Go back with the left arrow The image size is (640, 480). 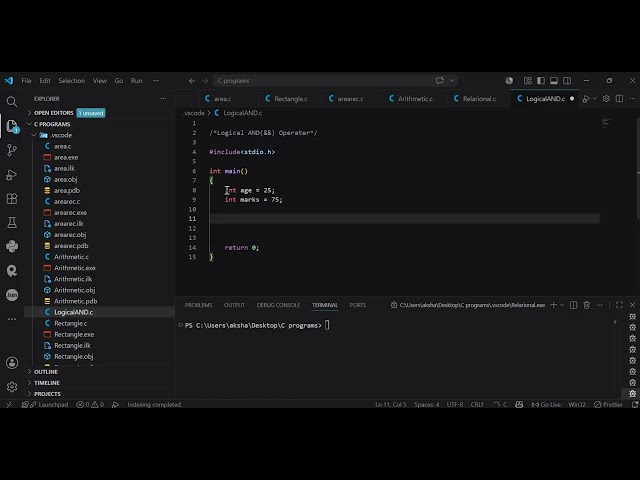tap(192, 81)
